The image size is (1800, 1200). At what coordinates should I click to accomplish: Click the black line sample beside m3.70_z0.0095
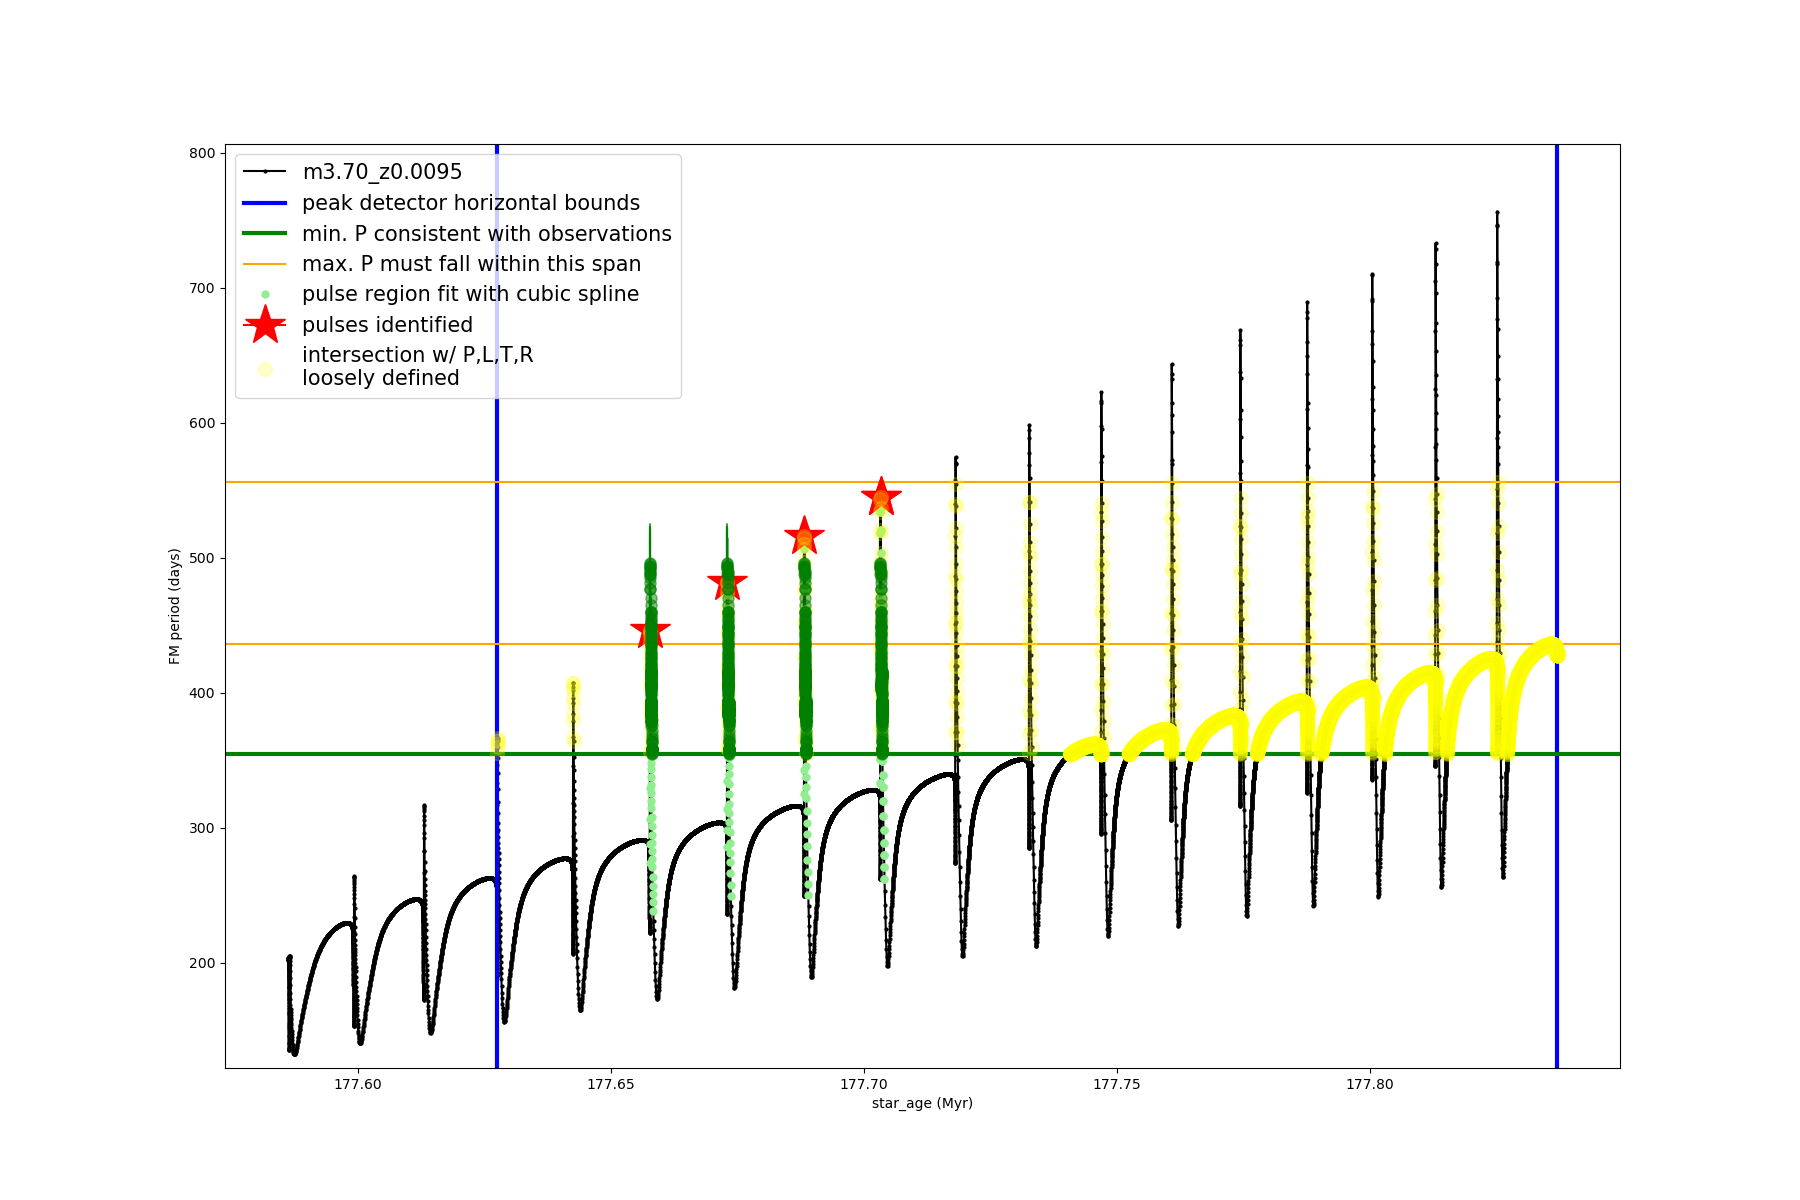click(265, 172)
